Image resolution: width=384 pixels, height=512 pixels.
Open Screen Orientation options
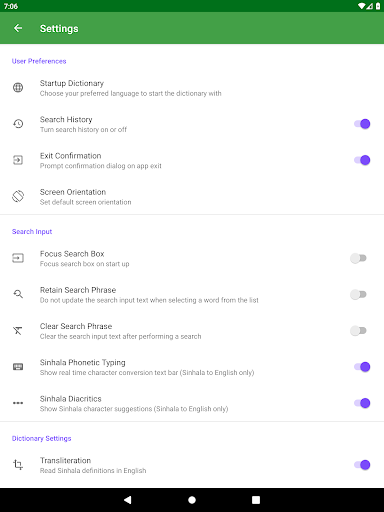192,197
